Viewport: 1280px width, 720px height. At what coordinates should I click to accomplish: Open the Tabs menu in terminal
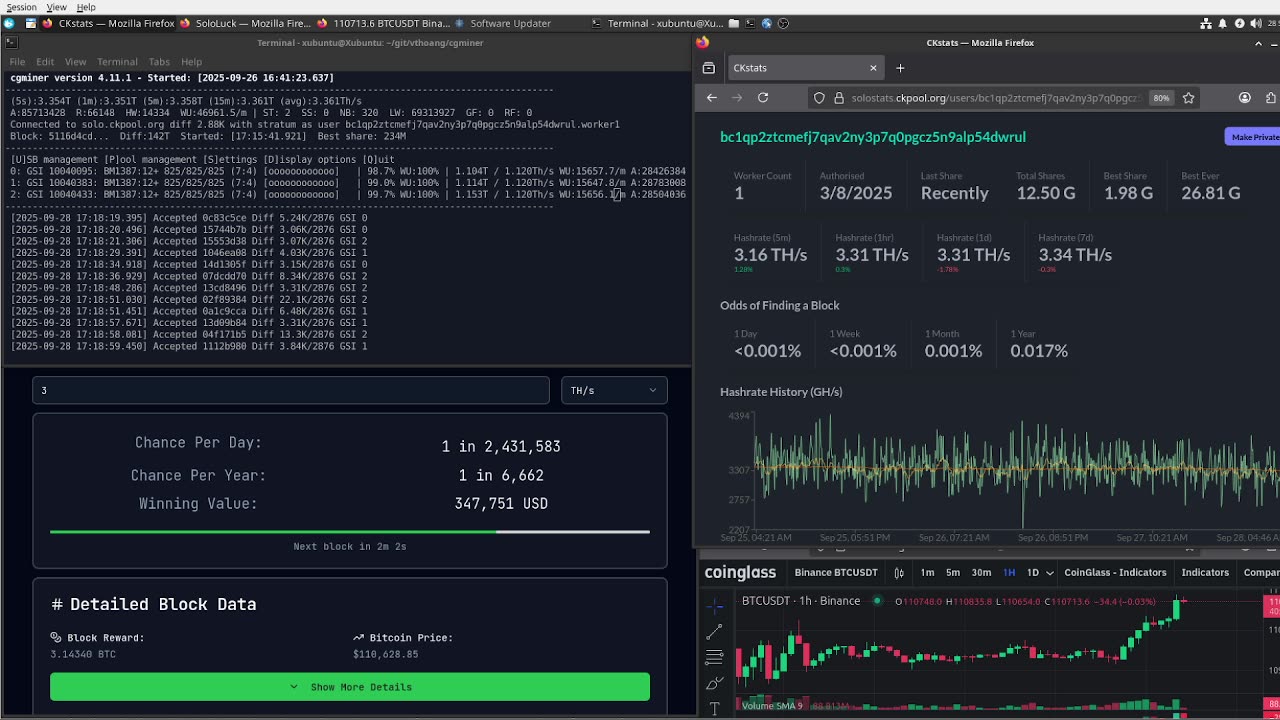pos(159,62)
